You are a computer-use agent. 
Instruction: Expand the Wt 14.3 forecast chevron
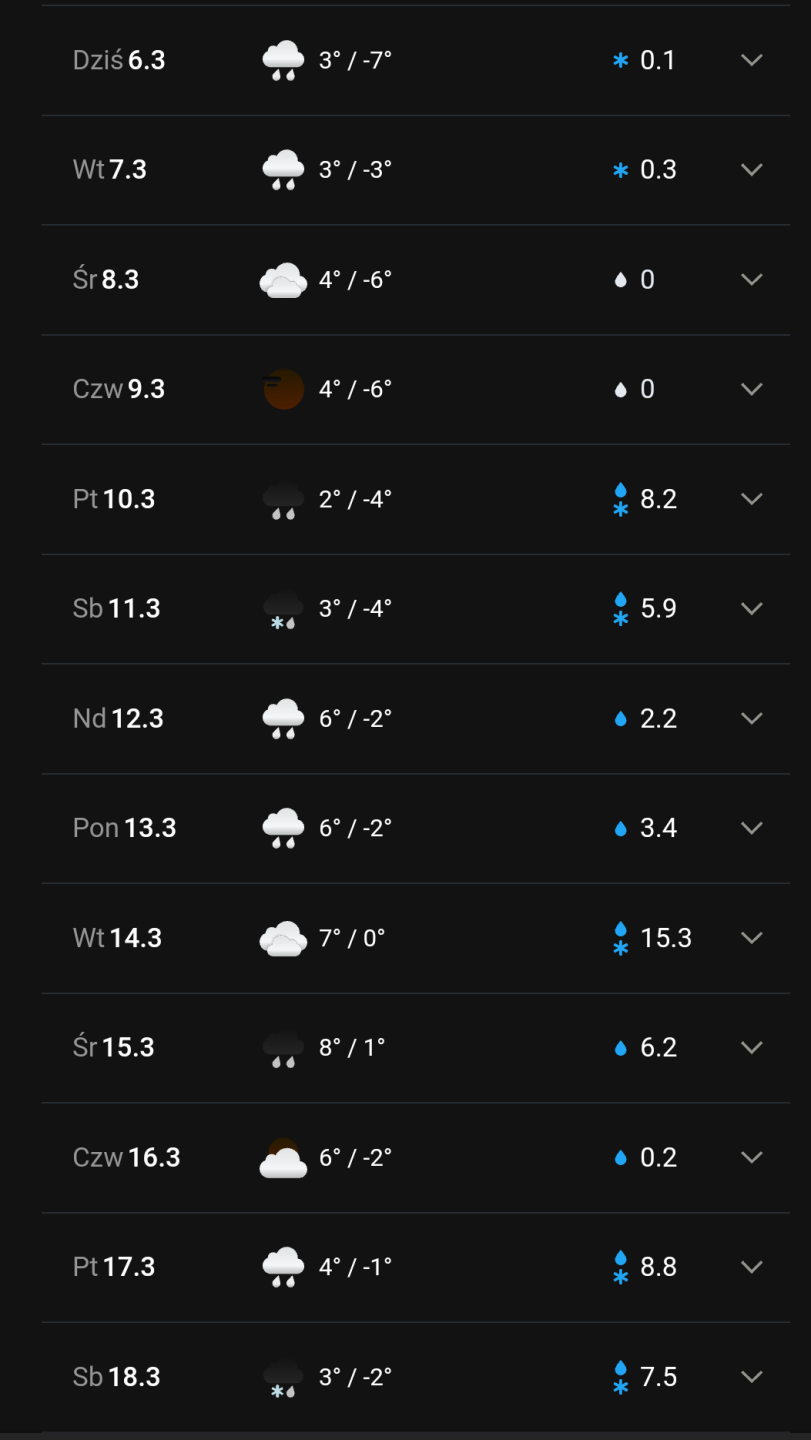tap(752, 938)
